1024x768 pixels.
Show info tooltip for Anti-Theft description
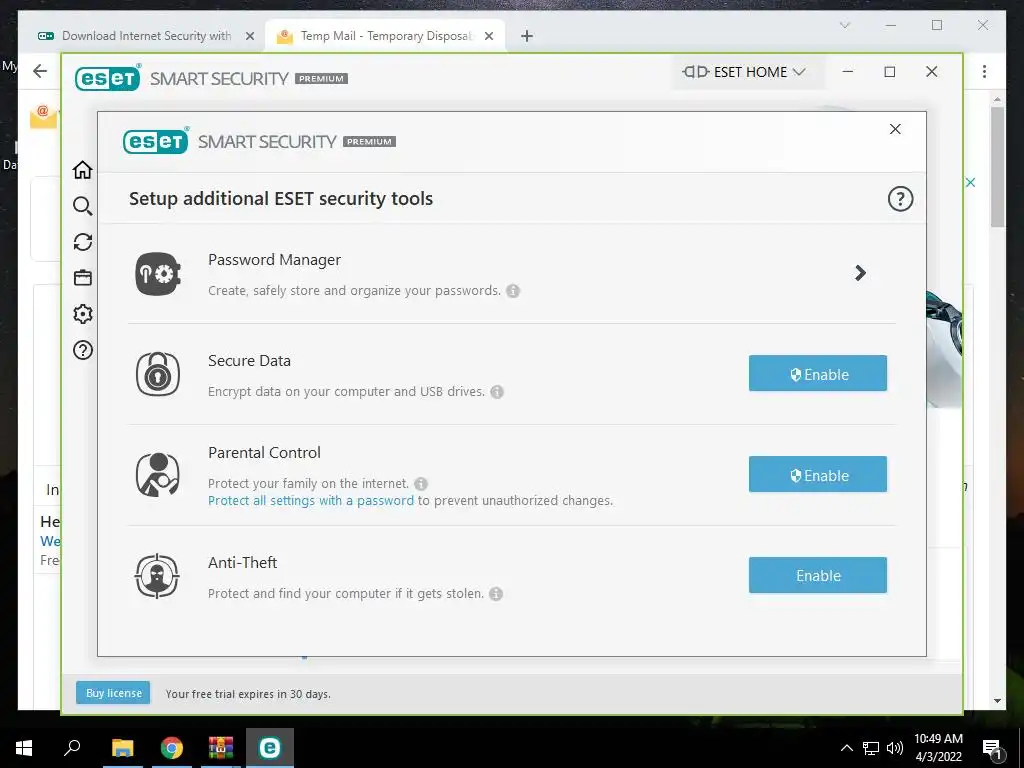point(496,594)
